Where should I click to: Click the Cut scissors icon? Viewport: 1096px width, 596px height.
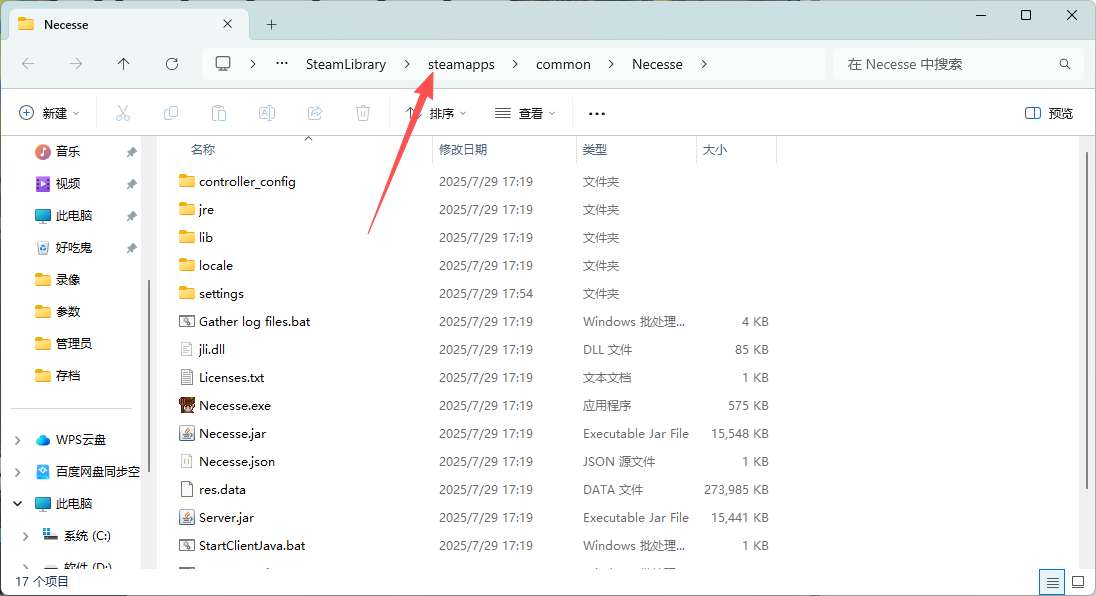pos(123,113)
